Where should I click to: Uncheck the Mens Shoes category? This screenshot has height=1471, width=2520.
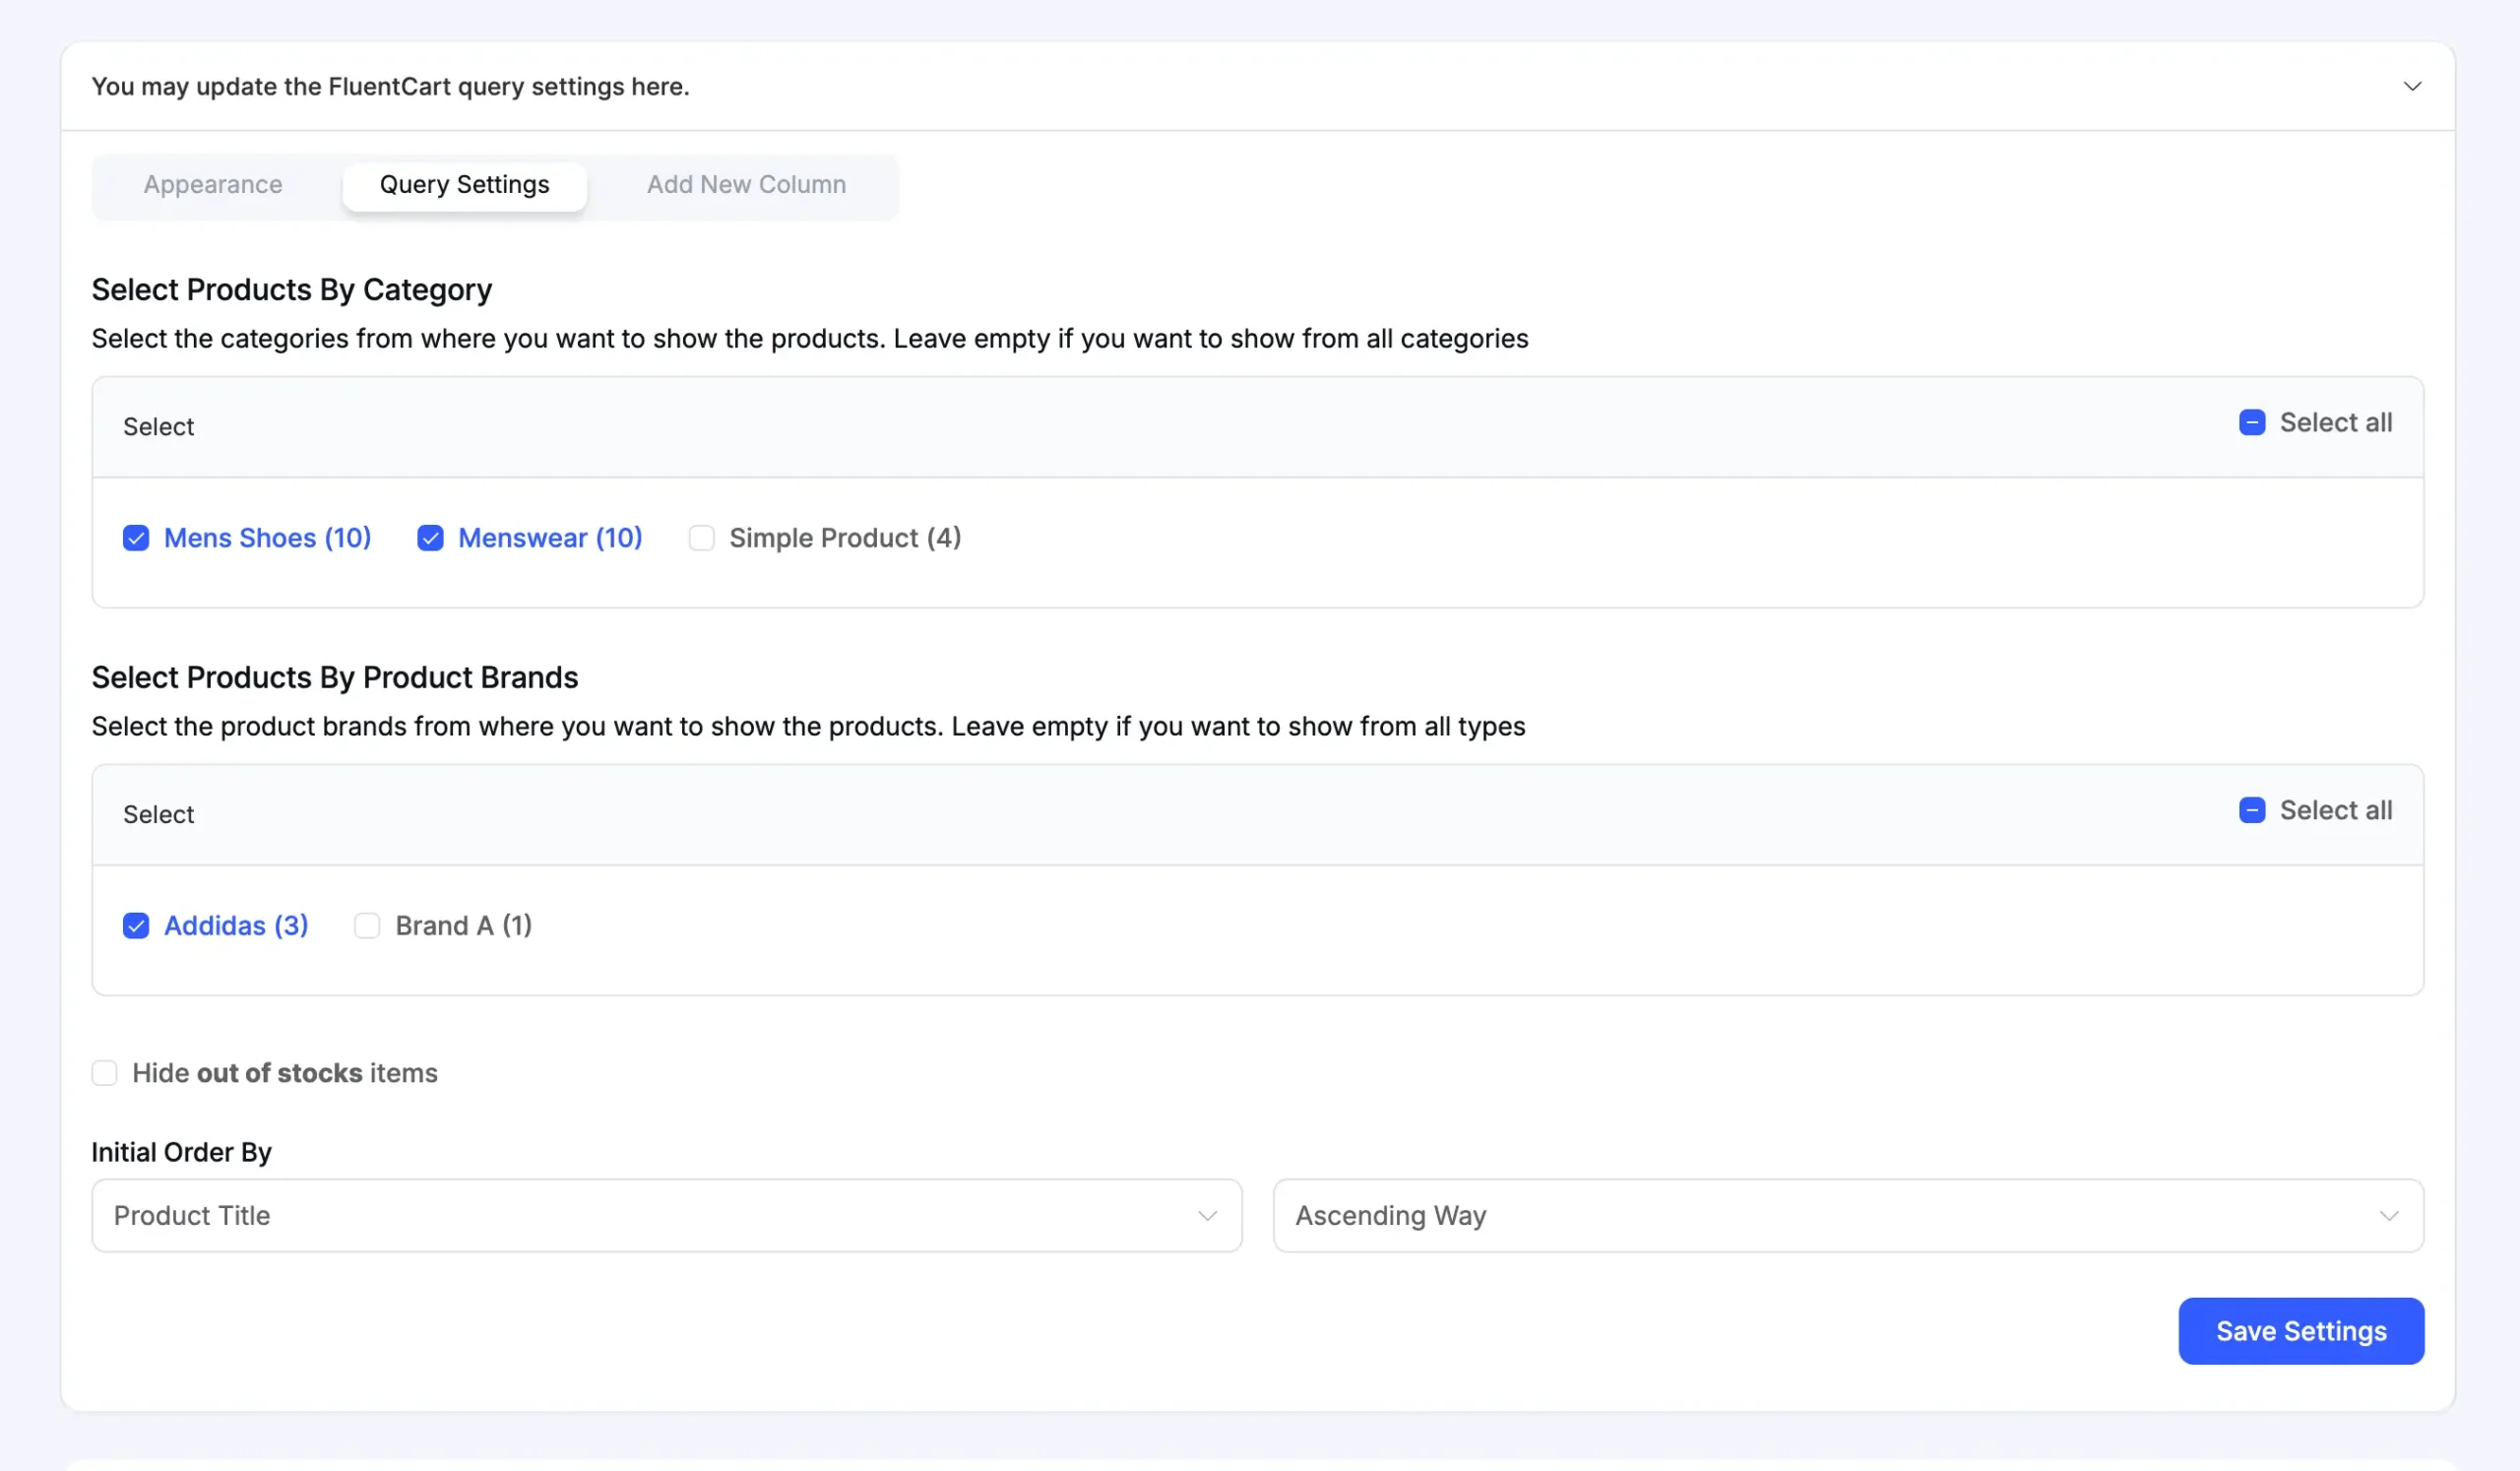pos(136,538)
